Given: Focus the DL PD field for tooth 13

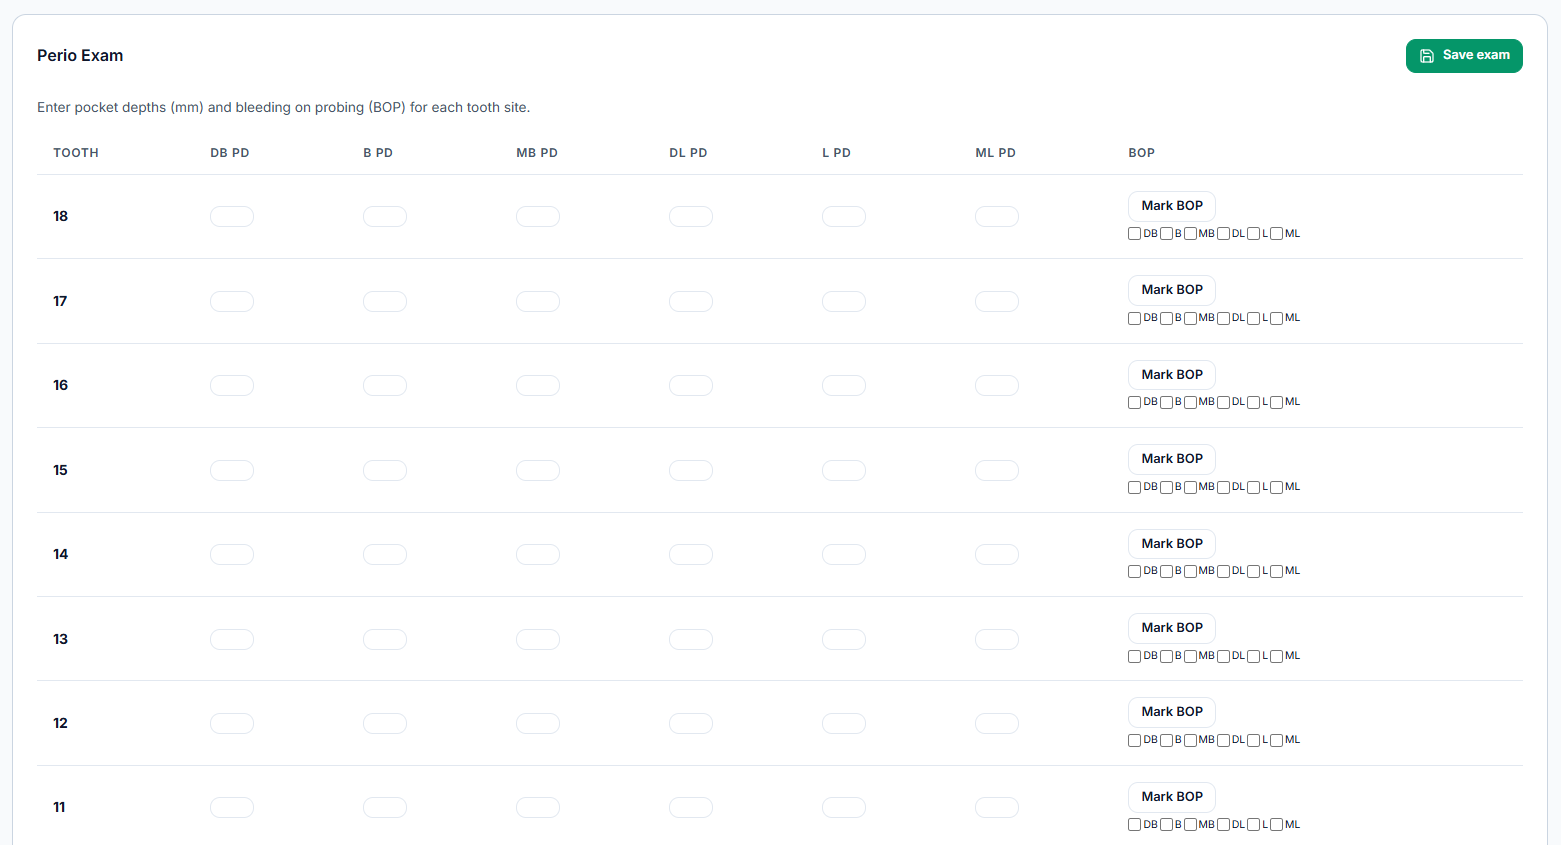Looking at the screenshot, I should pyautogui.click(x=691, y=639).
